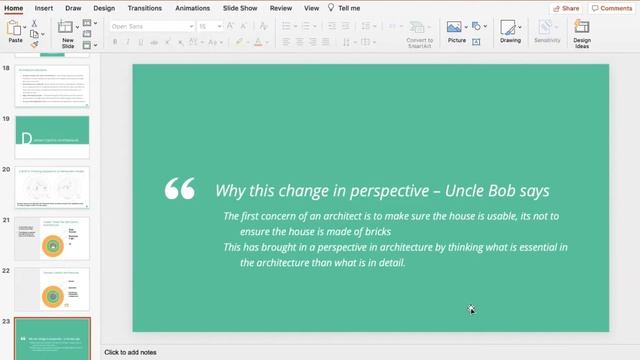Align text left
Viewport: 640px width, 360px height.
pyautogui.click(x=286, y=42)
